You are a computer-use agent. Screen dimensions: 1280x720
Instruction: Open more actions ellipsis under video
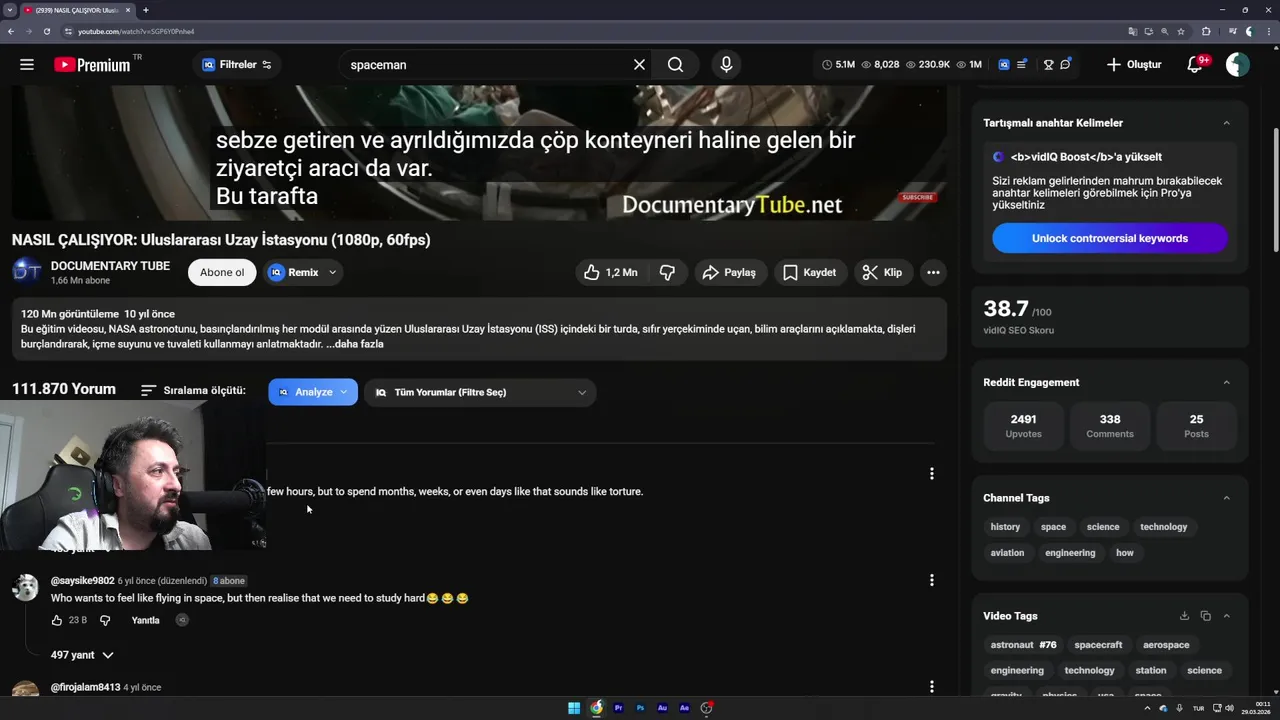coord(933,272)
